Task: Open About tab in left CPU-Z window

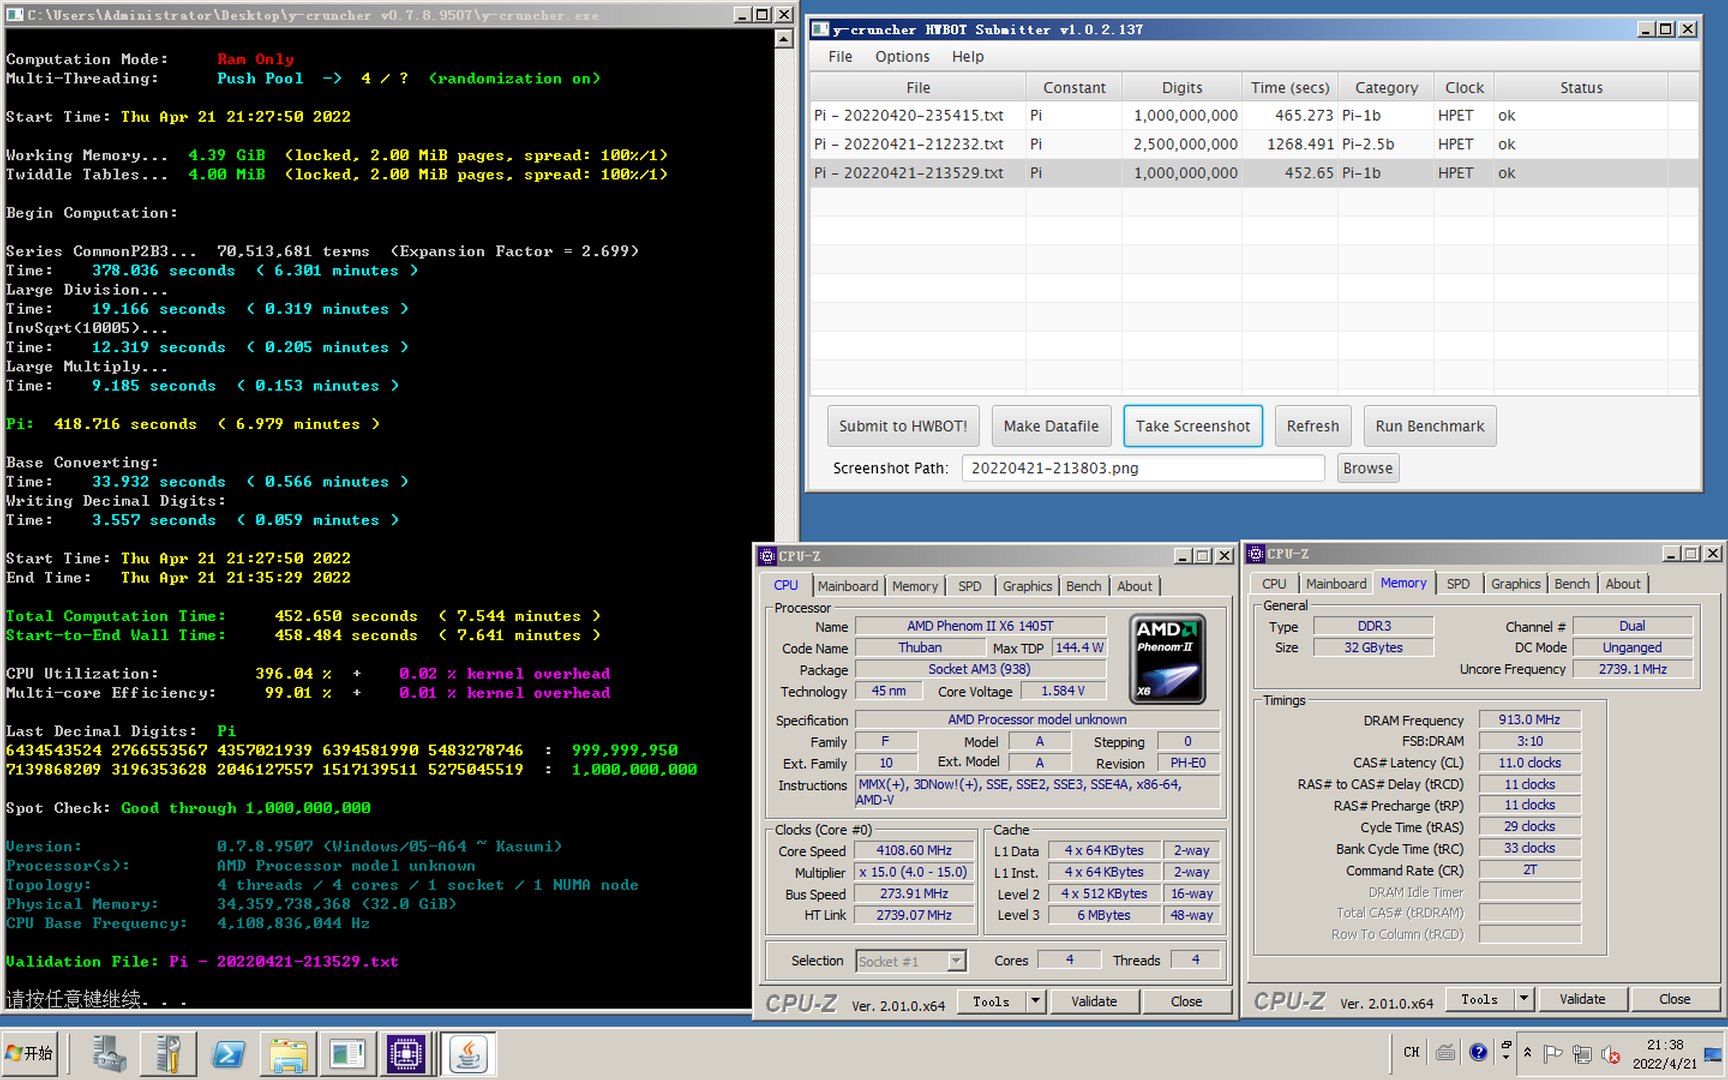Action: [x=1134, y=586]
